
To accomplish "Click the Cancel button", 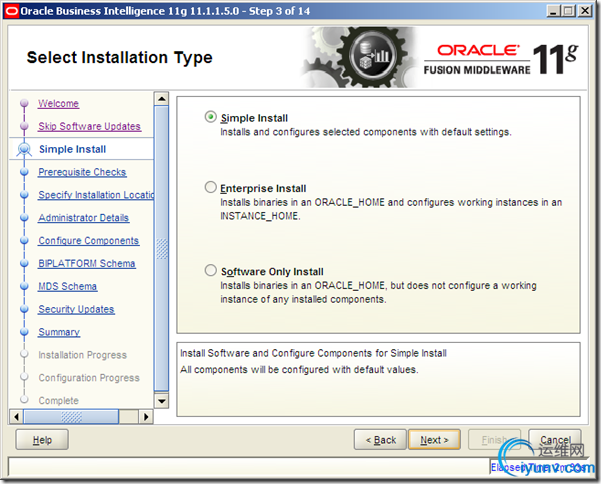I will (x=555, y=440).
